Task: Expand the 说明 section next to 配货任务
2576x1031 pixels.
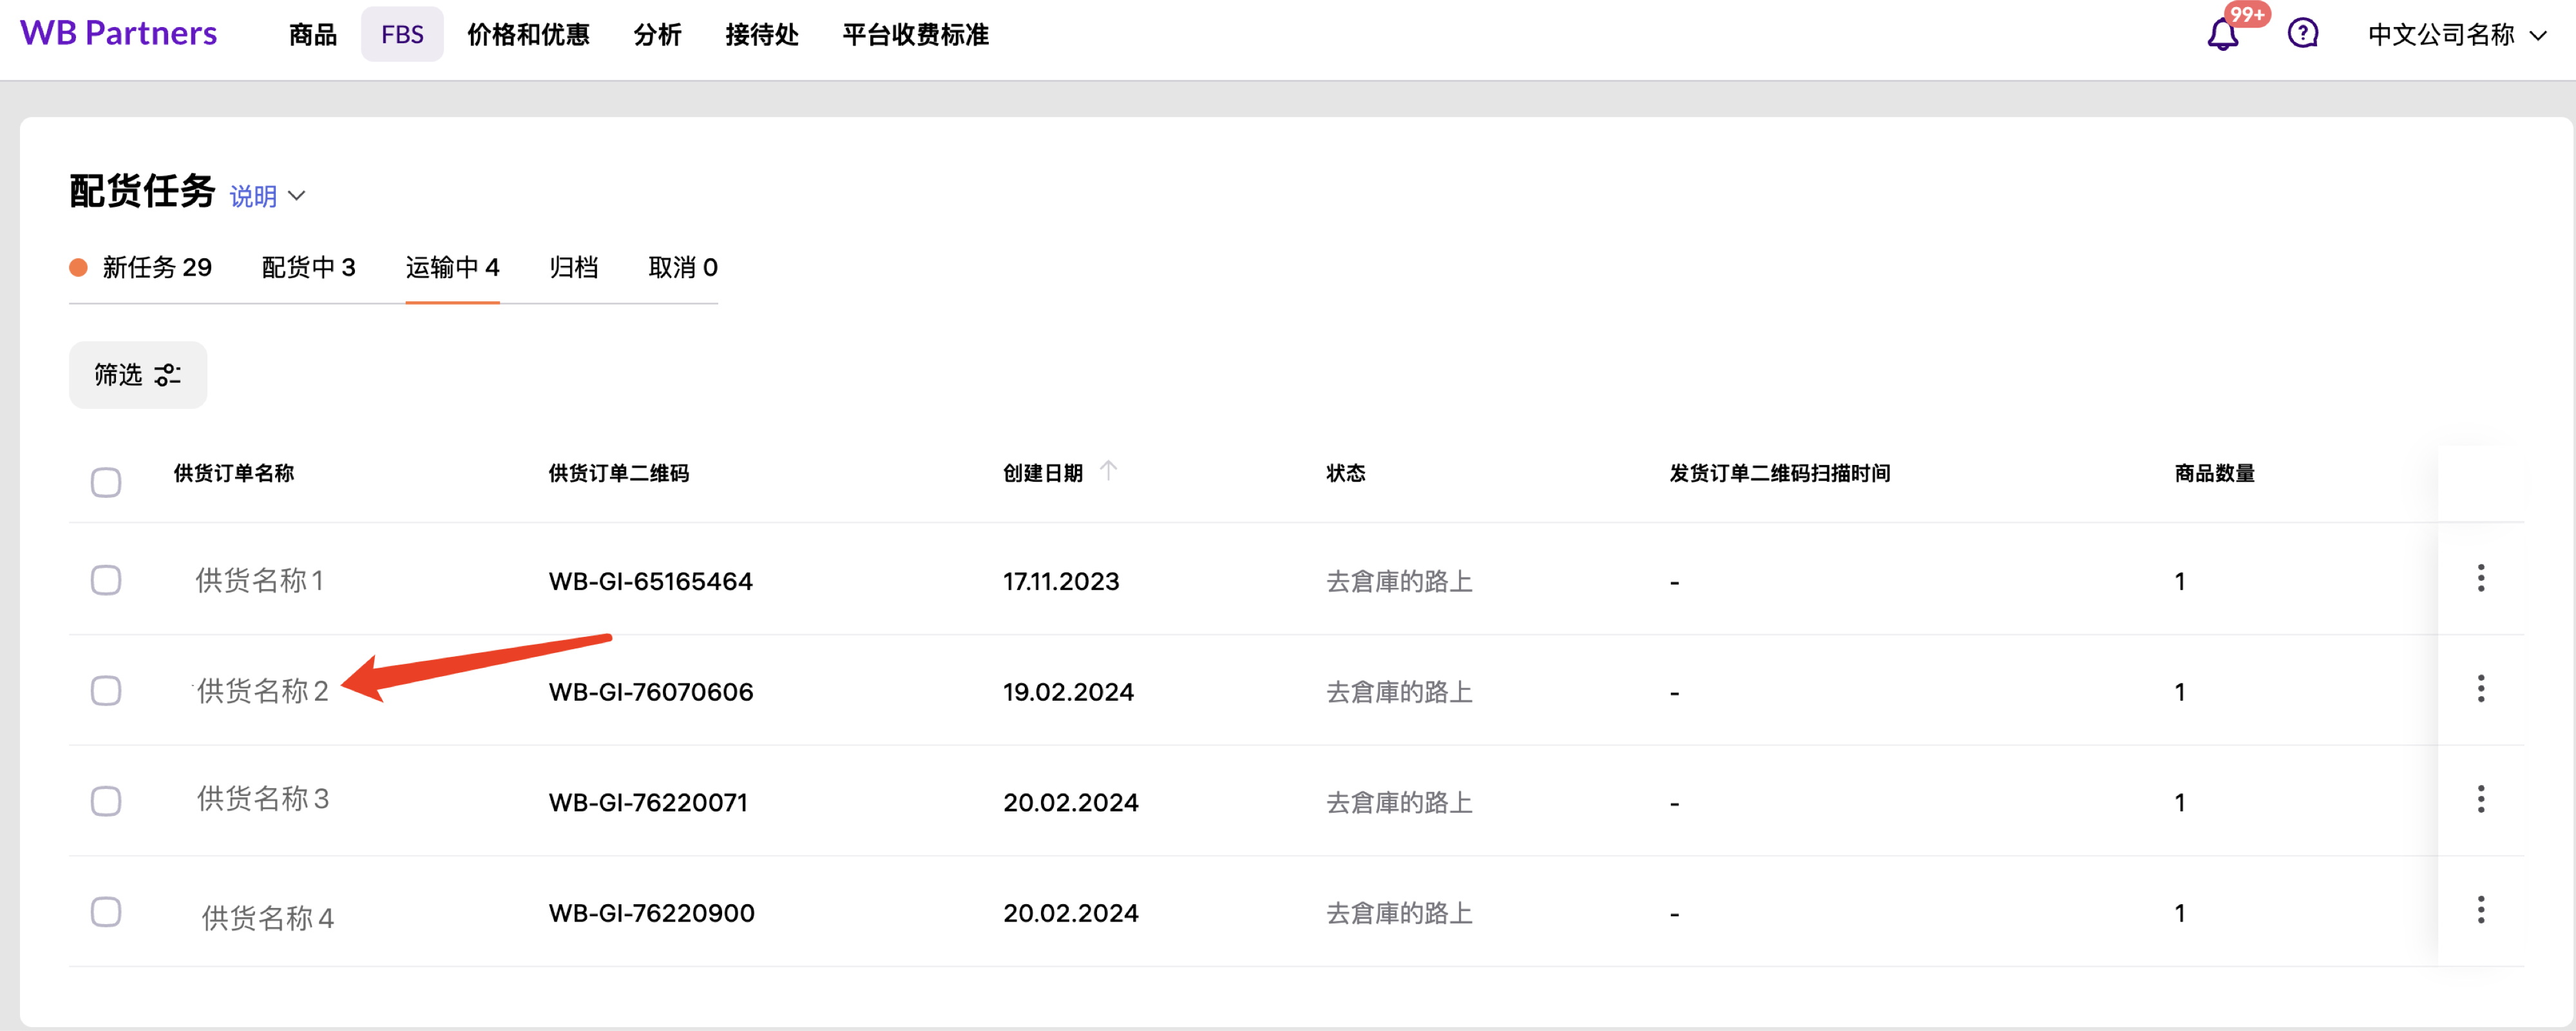Action: click(267, 196)
